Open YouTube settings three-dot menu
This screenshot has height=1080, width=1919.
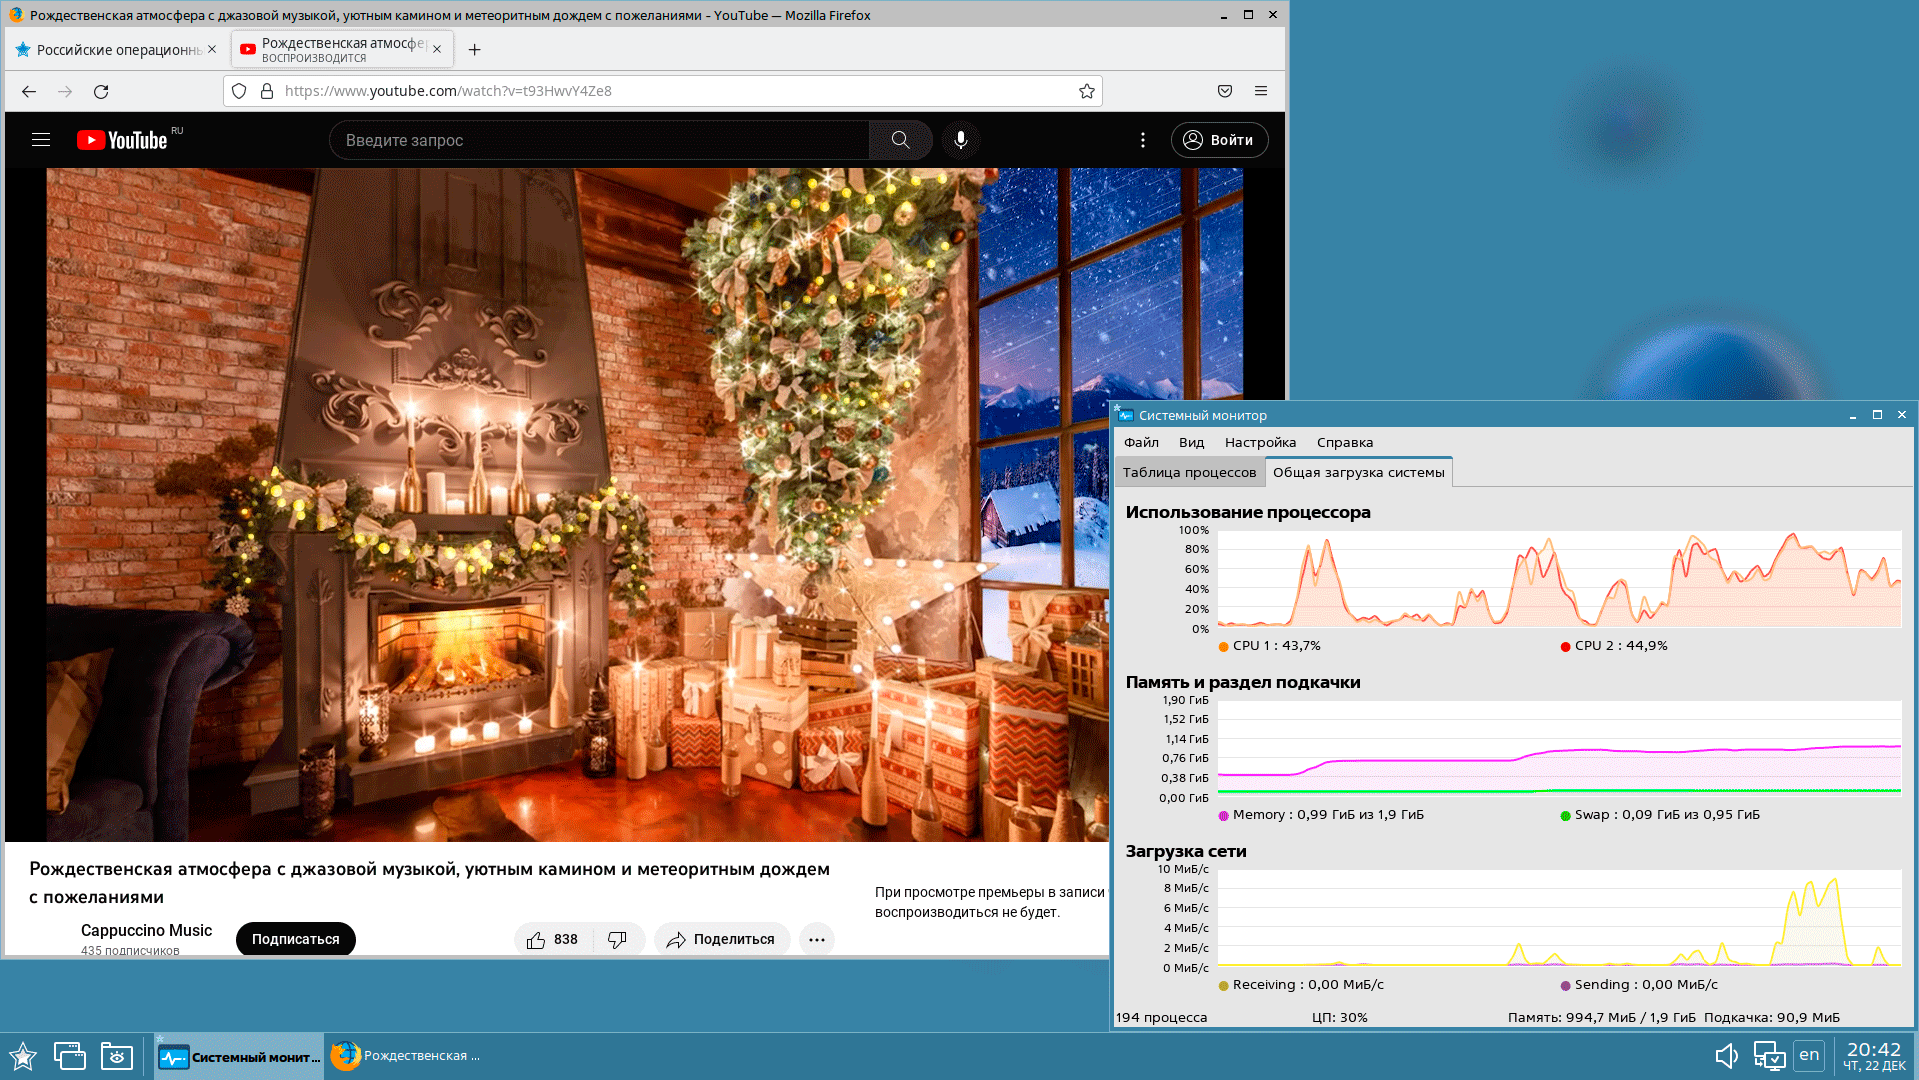point(1143,140)
